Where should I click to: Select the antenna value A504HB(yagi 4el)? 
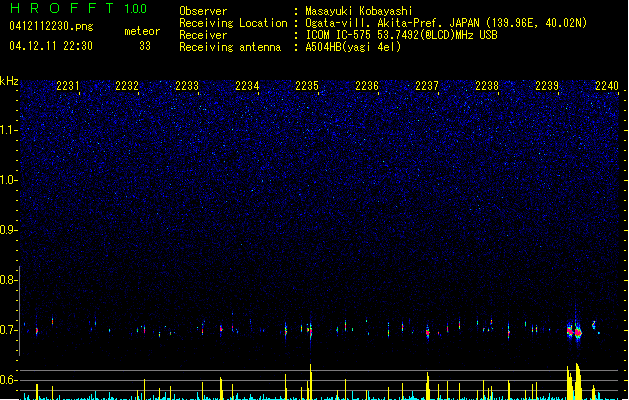tap(353, 47)
